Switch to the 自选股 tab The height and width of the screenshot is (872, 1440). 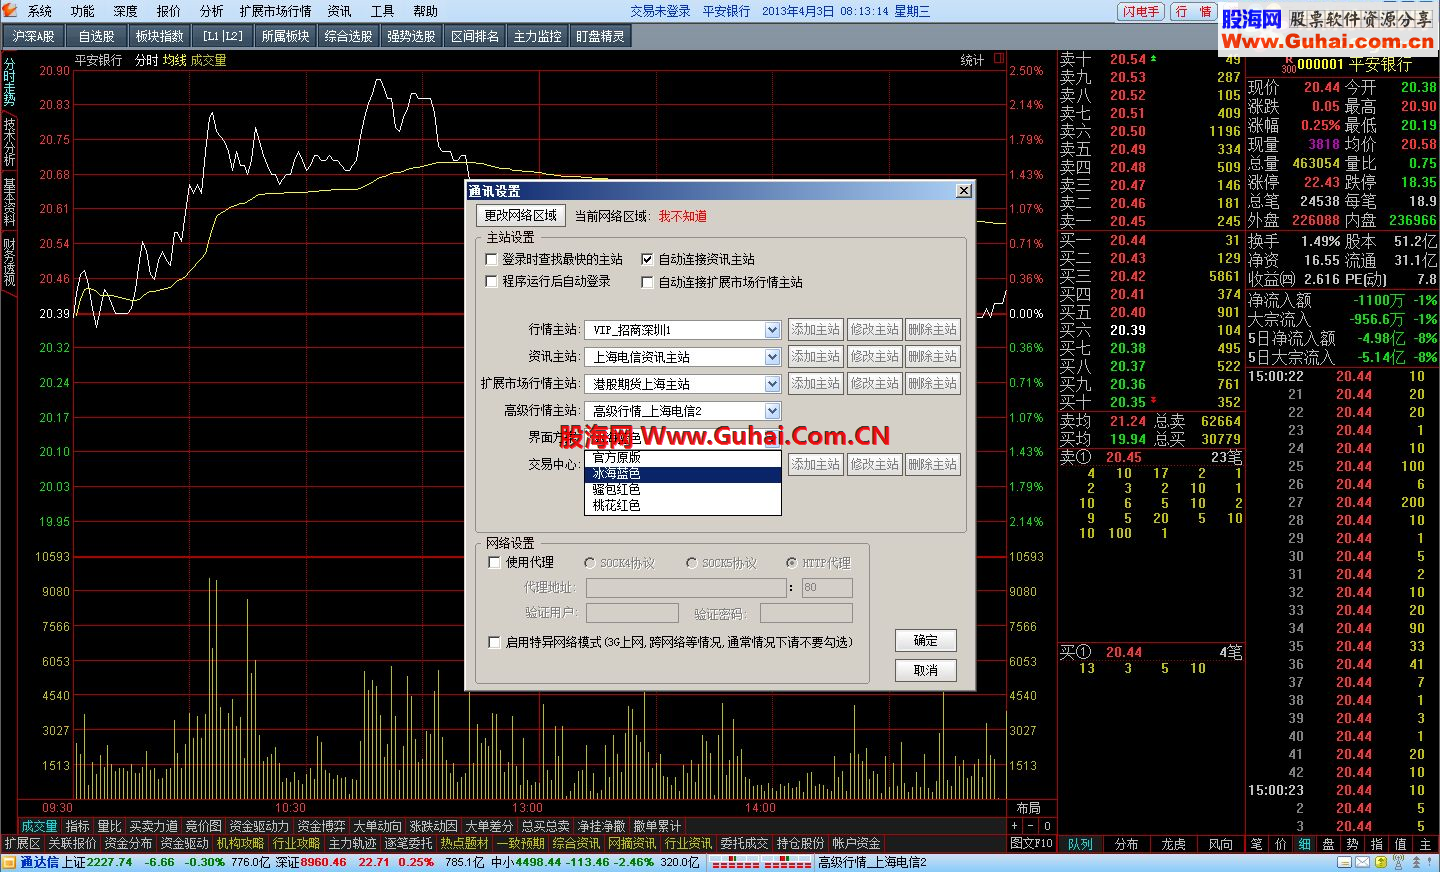click(97, 36)
